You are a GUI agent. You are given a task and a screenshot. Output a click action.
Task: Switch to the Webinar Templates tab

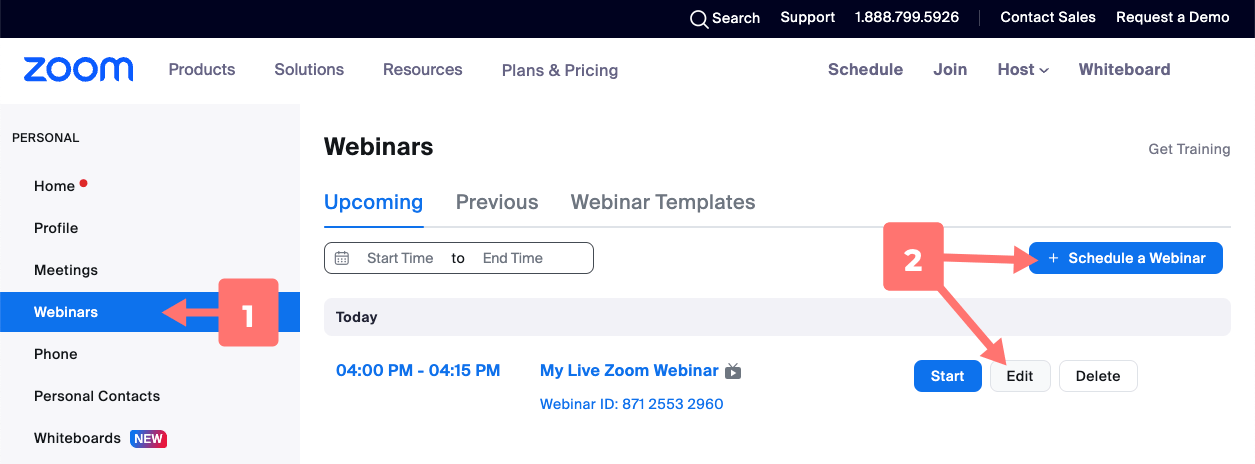tap(663, 202)
